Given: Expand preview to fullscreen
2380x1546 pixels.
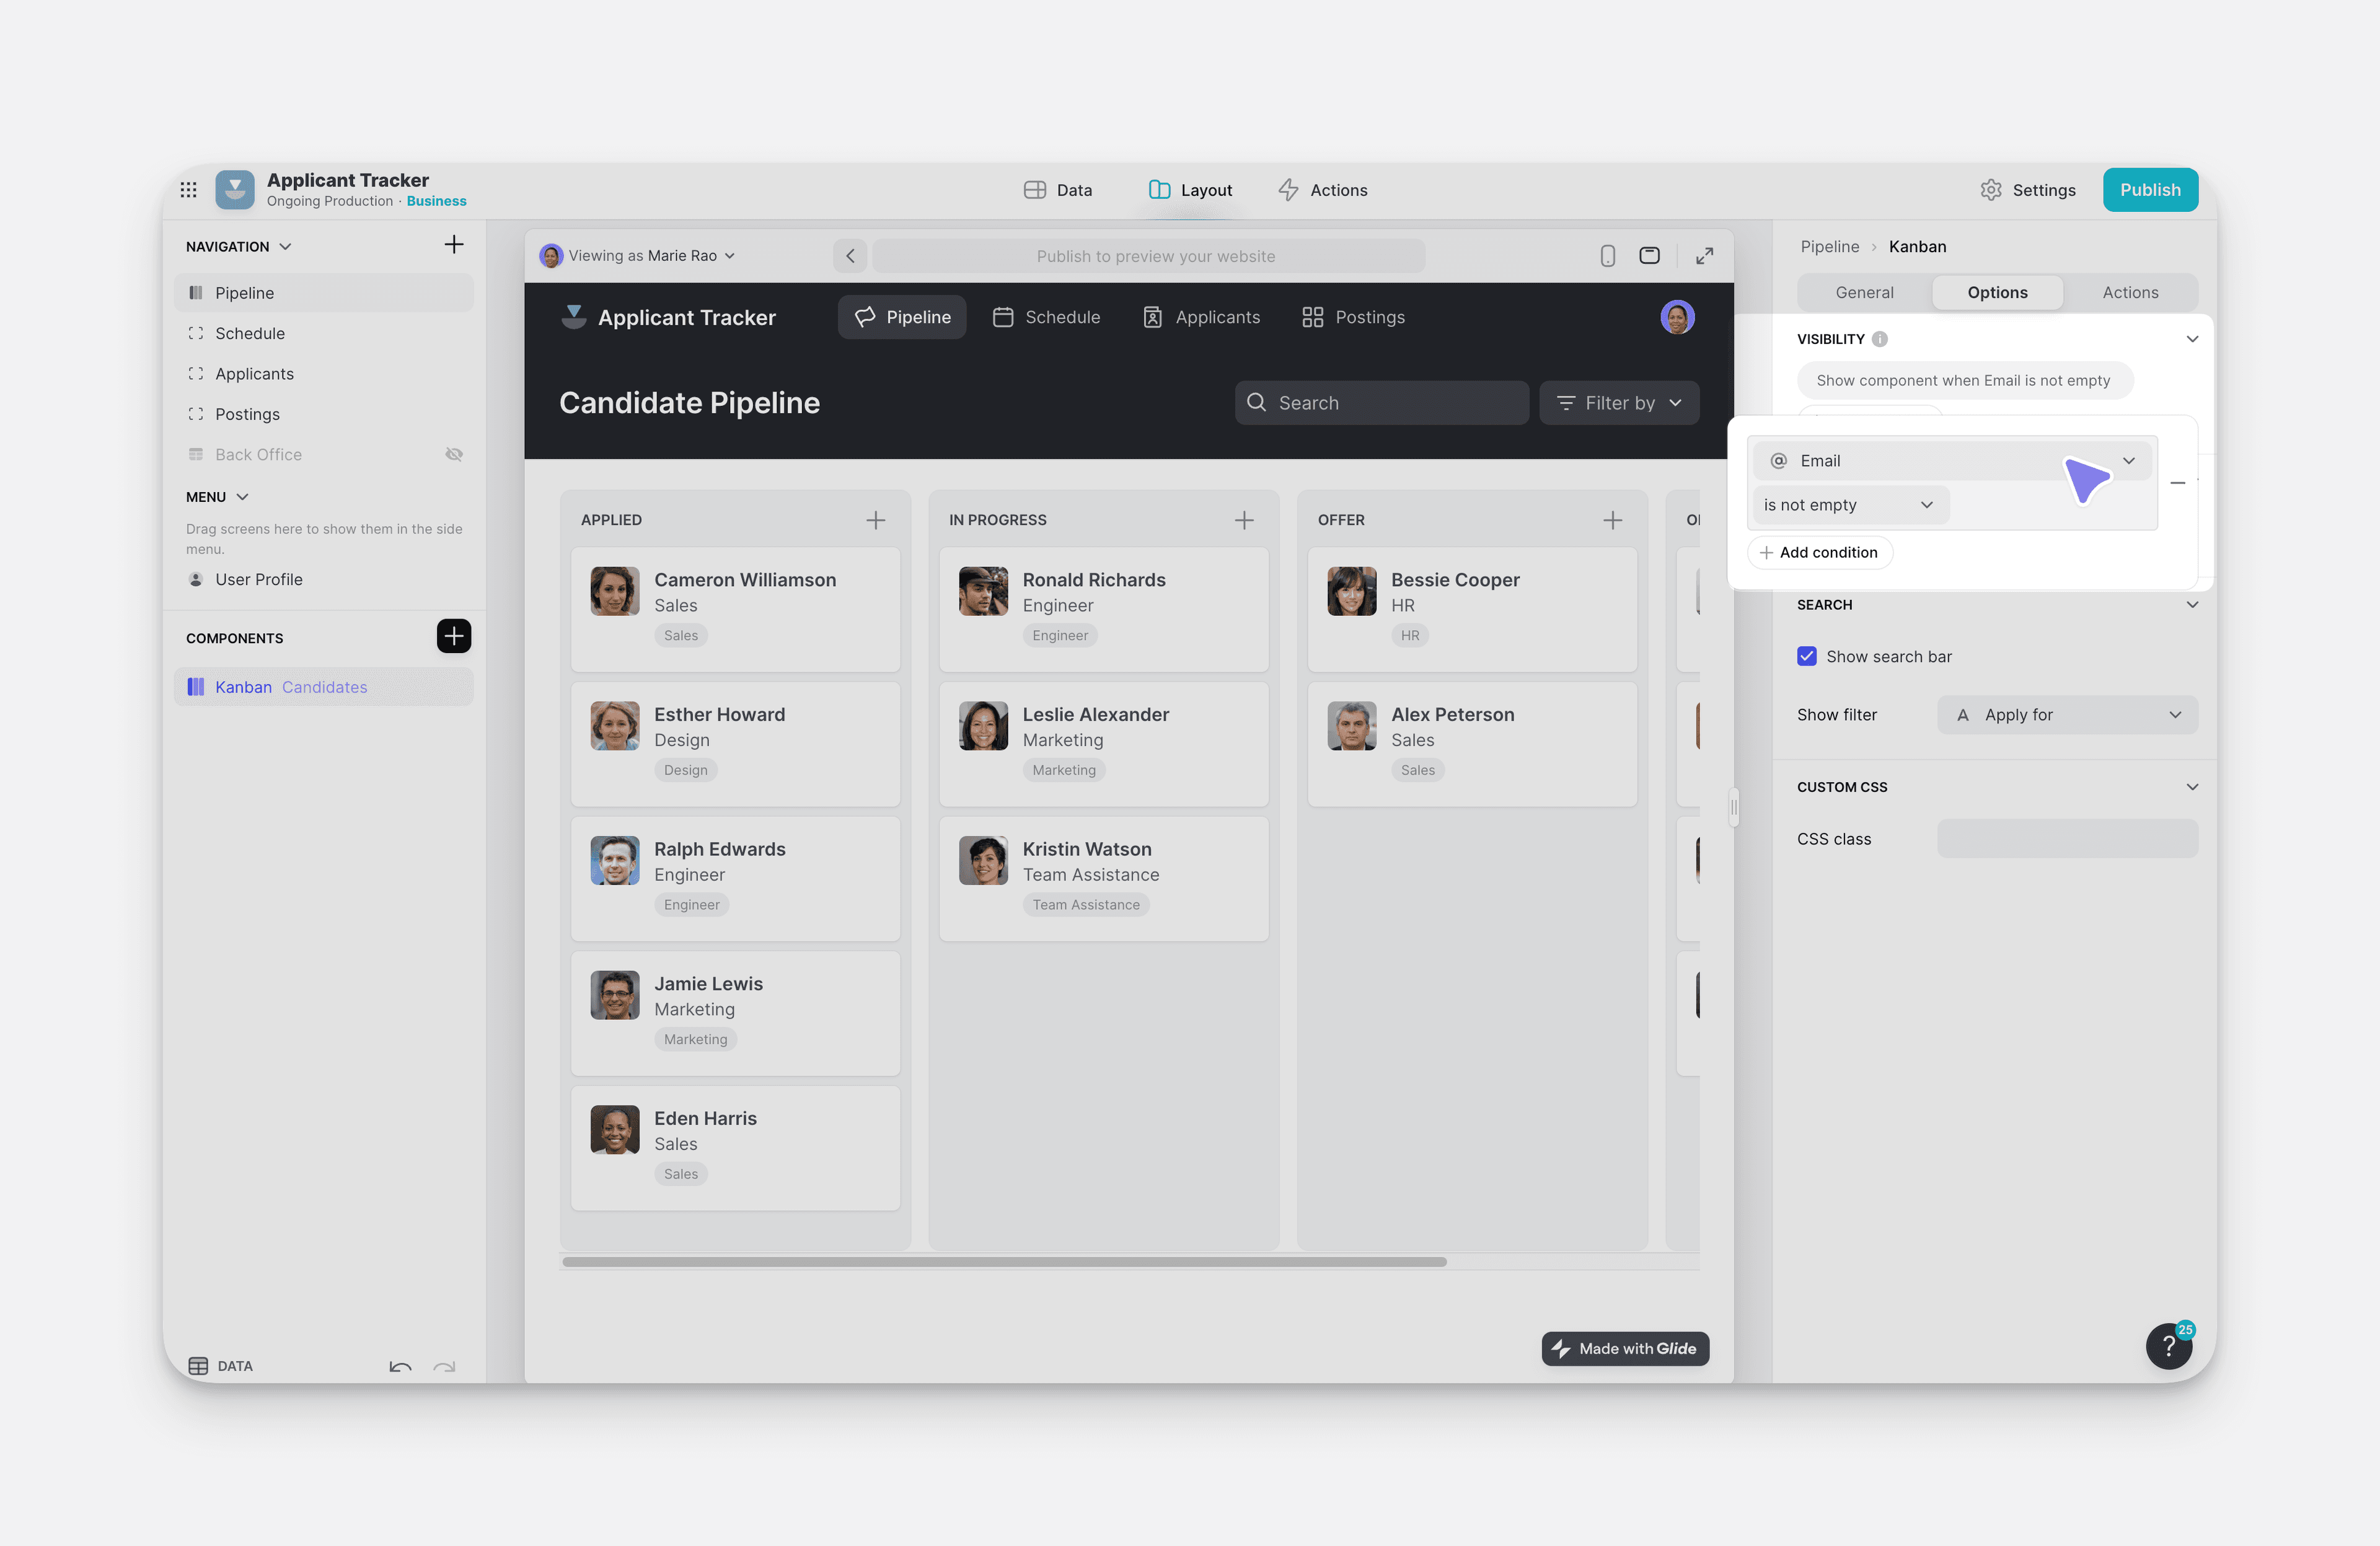Looking at the screenshot, I should (1705, 256).
